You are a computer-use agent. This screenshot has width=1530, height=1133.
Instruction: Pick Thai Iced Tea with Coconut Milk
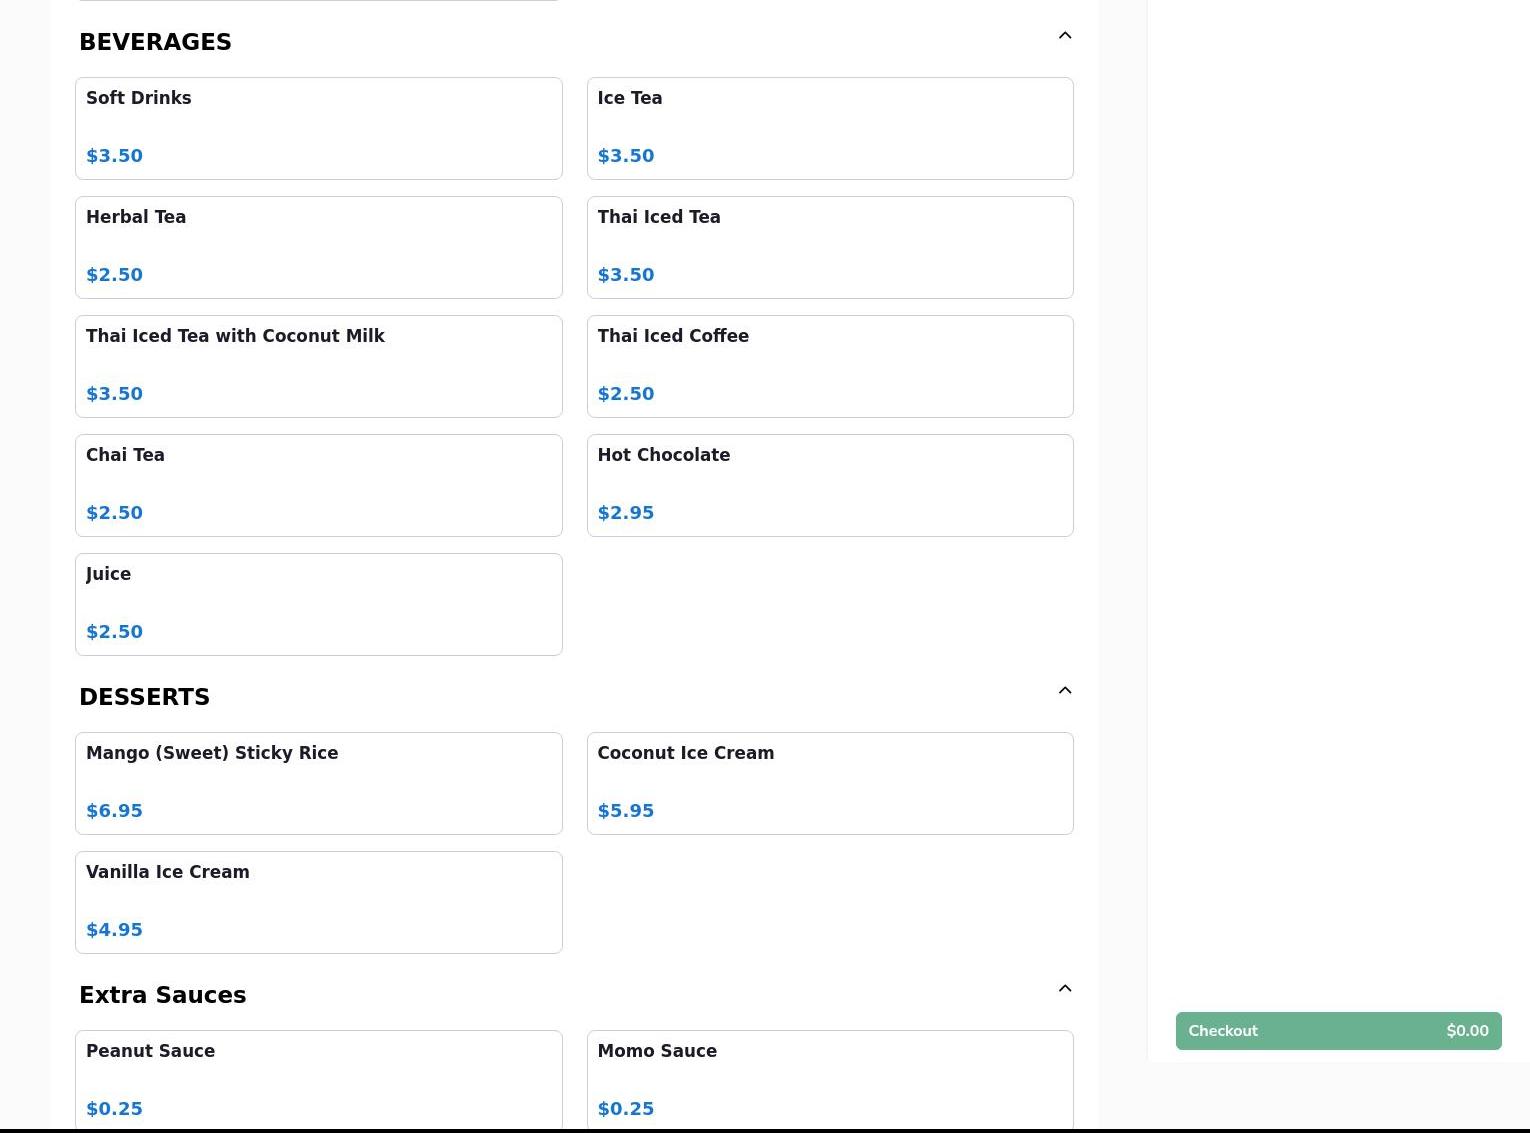[x=318, y=366]
